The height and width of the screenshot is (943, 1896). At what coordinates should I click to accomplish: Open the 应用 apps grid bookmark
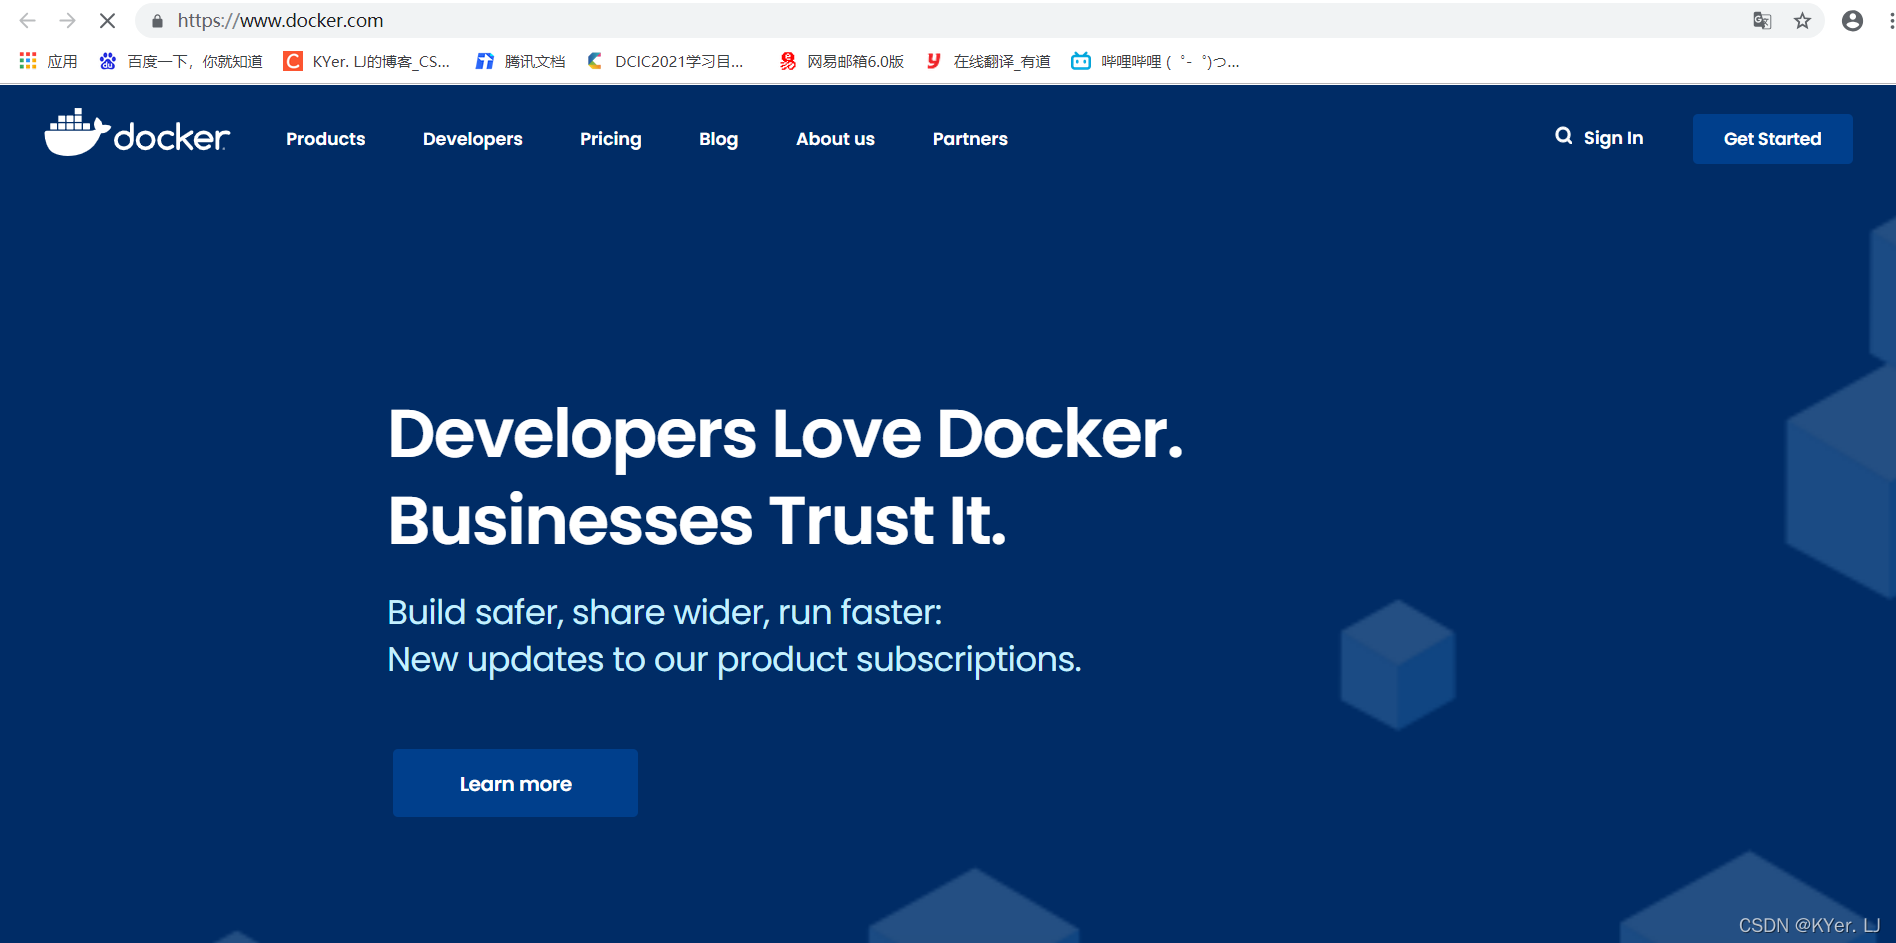tap(48, 61)
